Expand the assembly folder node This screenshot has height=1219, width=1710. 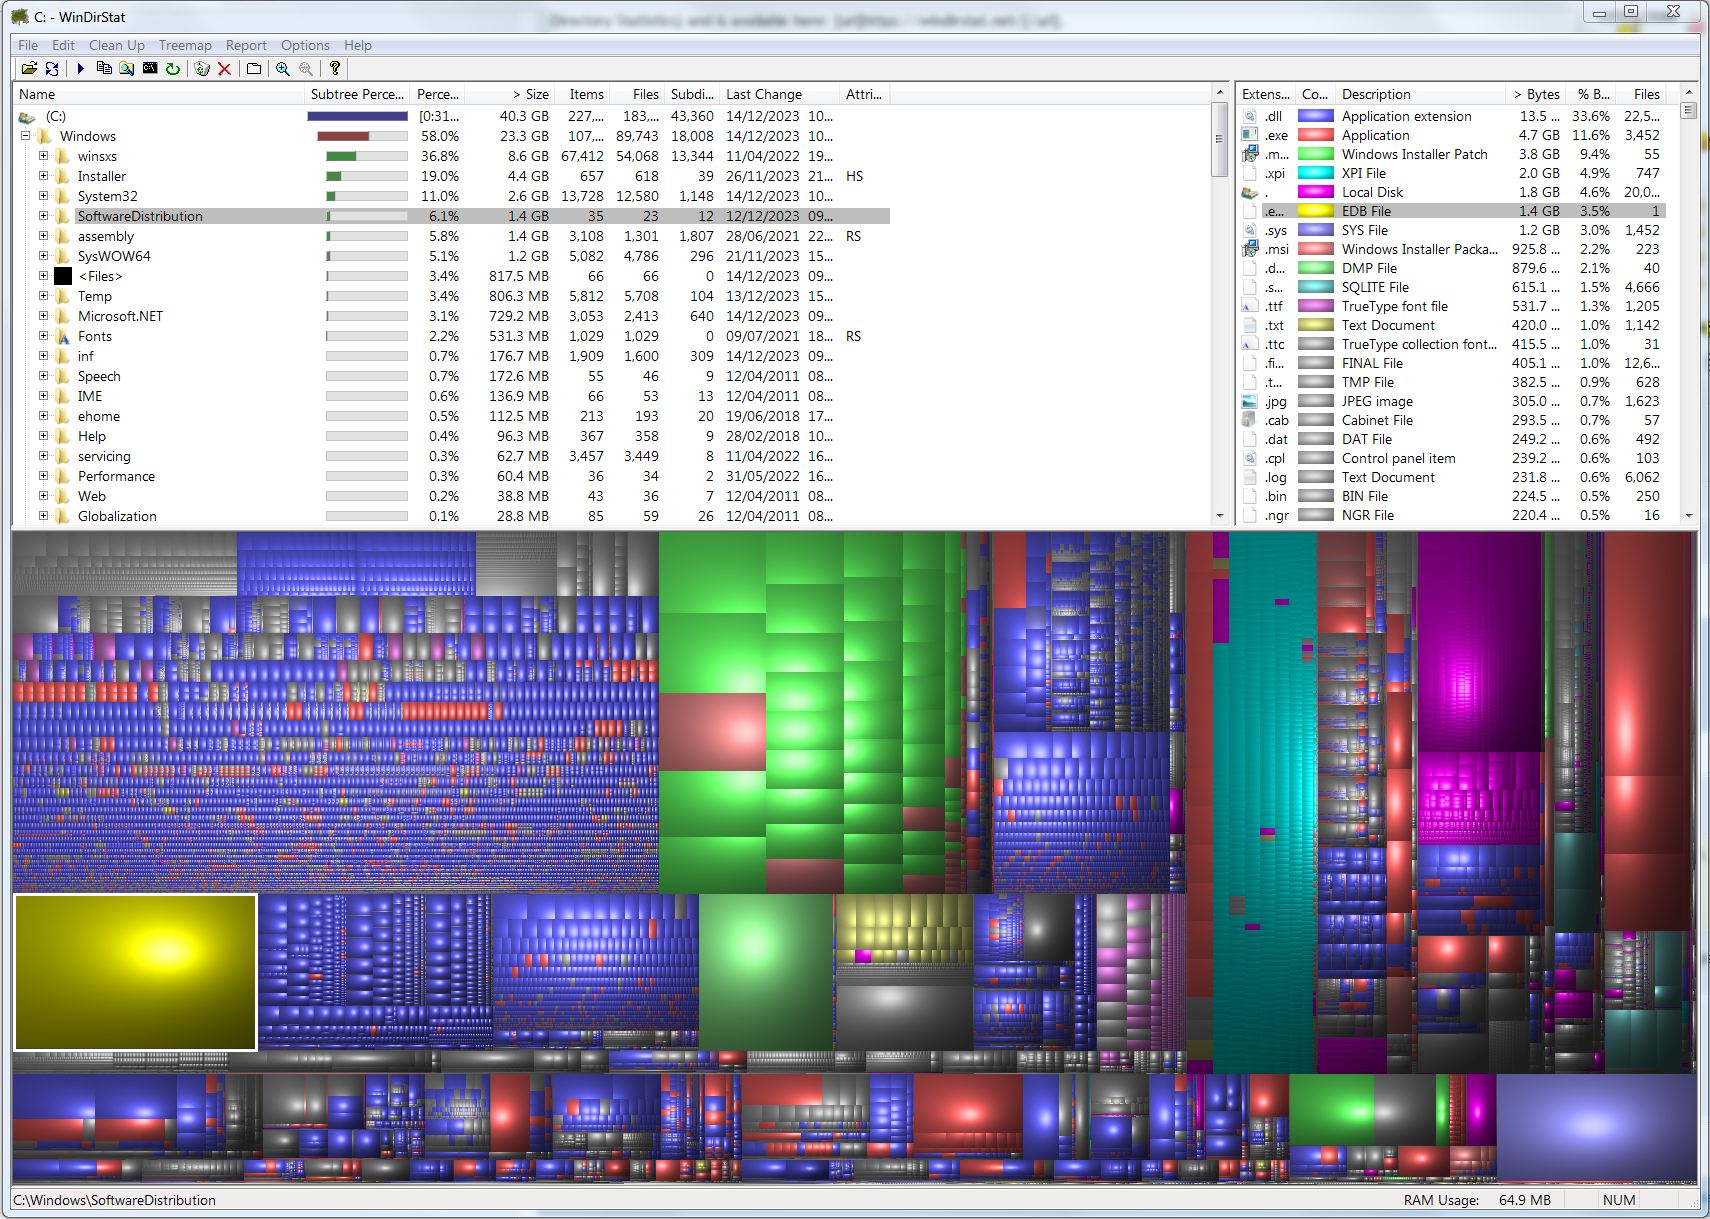click(x=43, y=236)
